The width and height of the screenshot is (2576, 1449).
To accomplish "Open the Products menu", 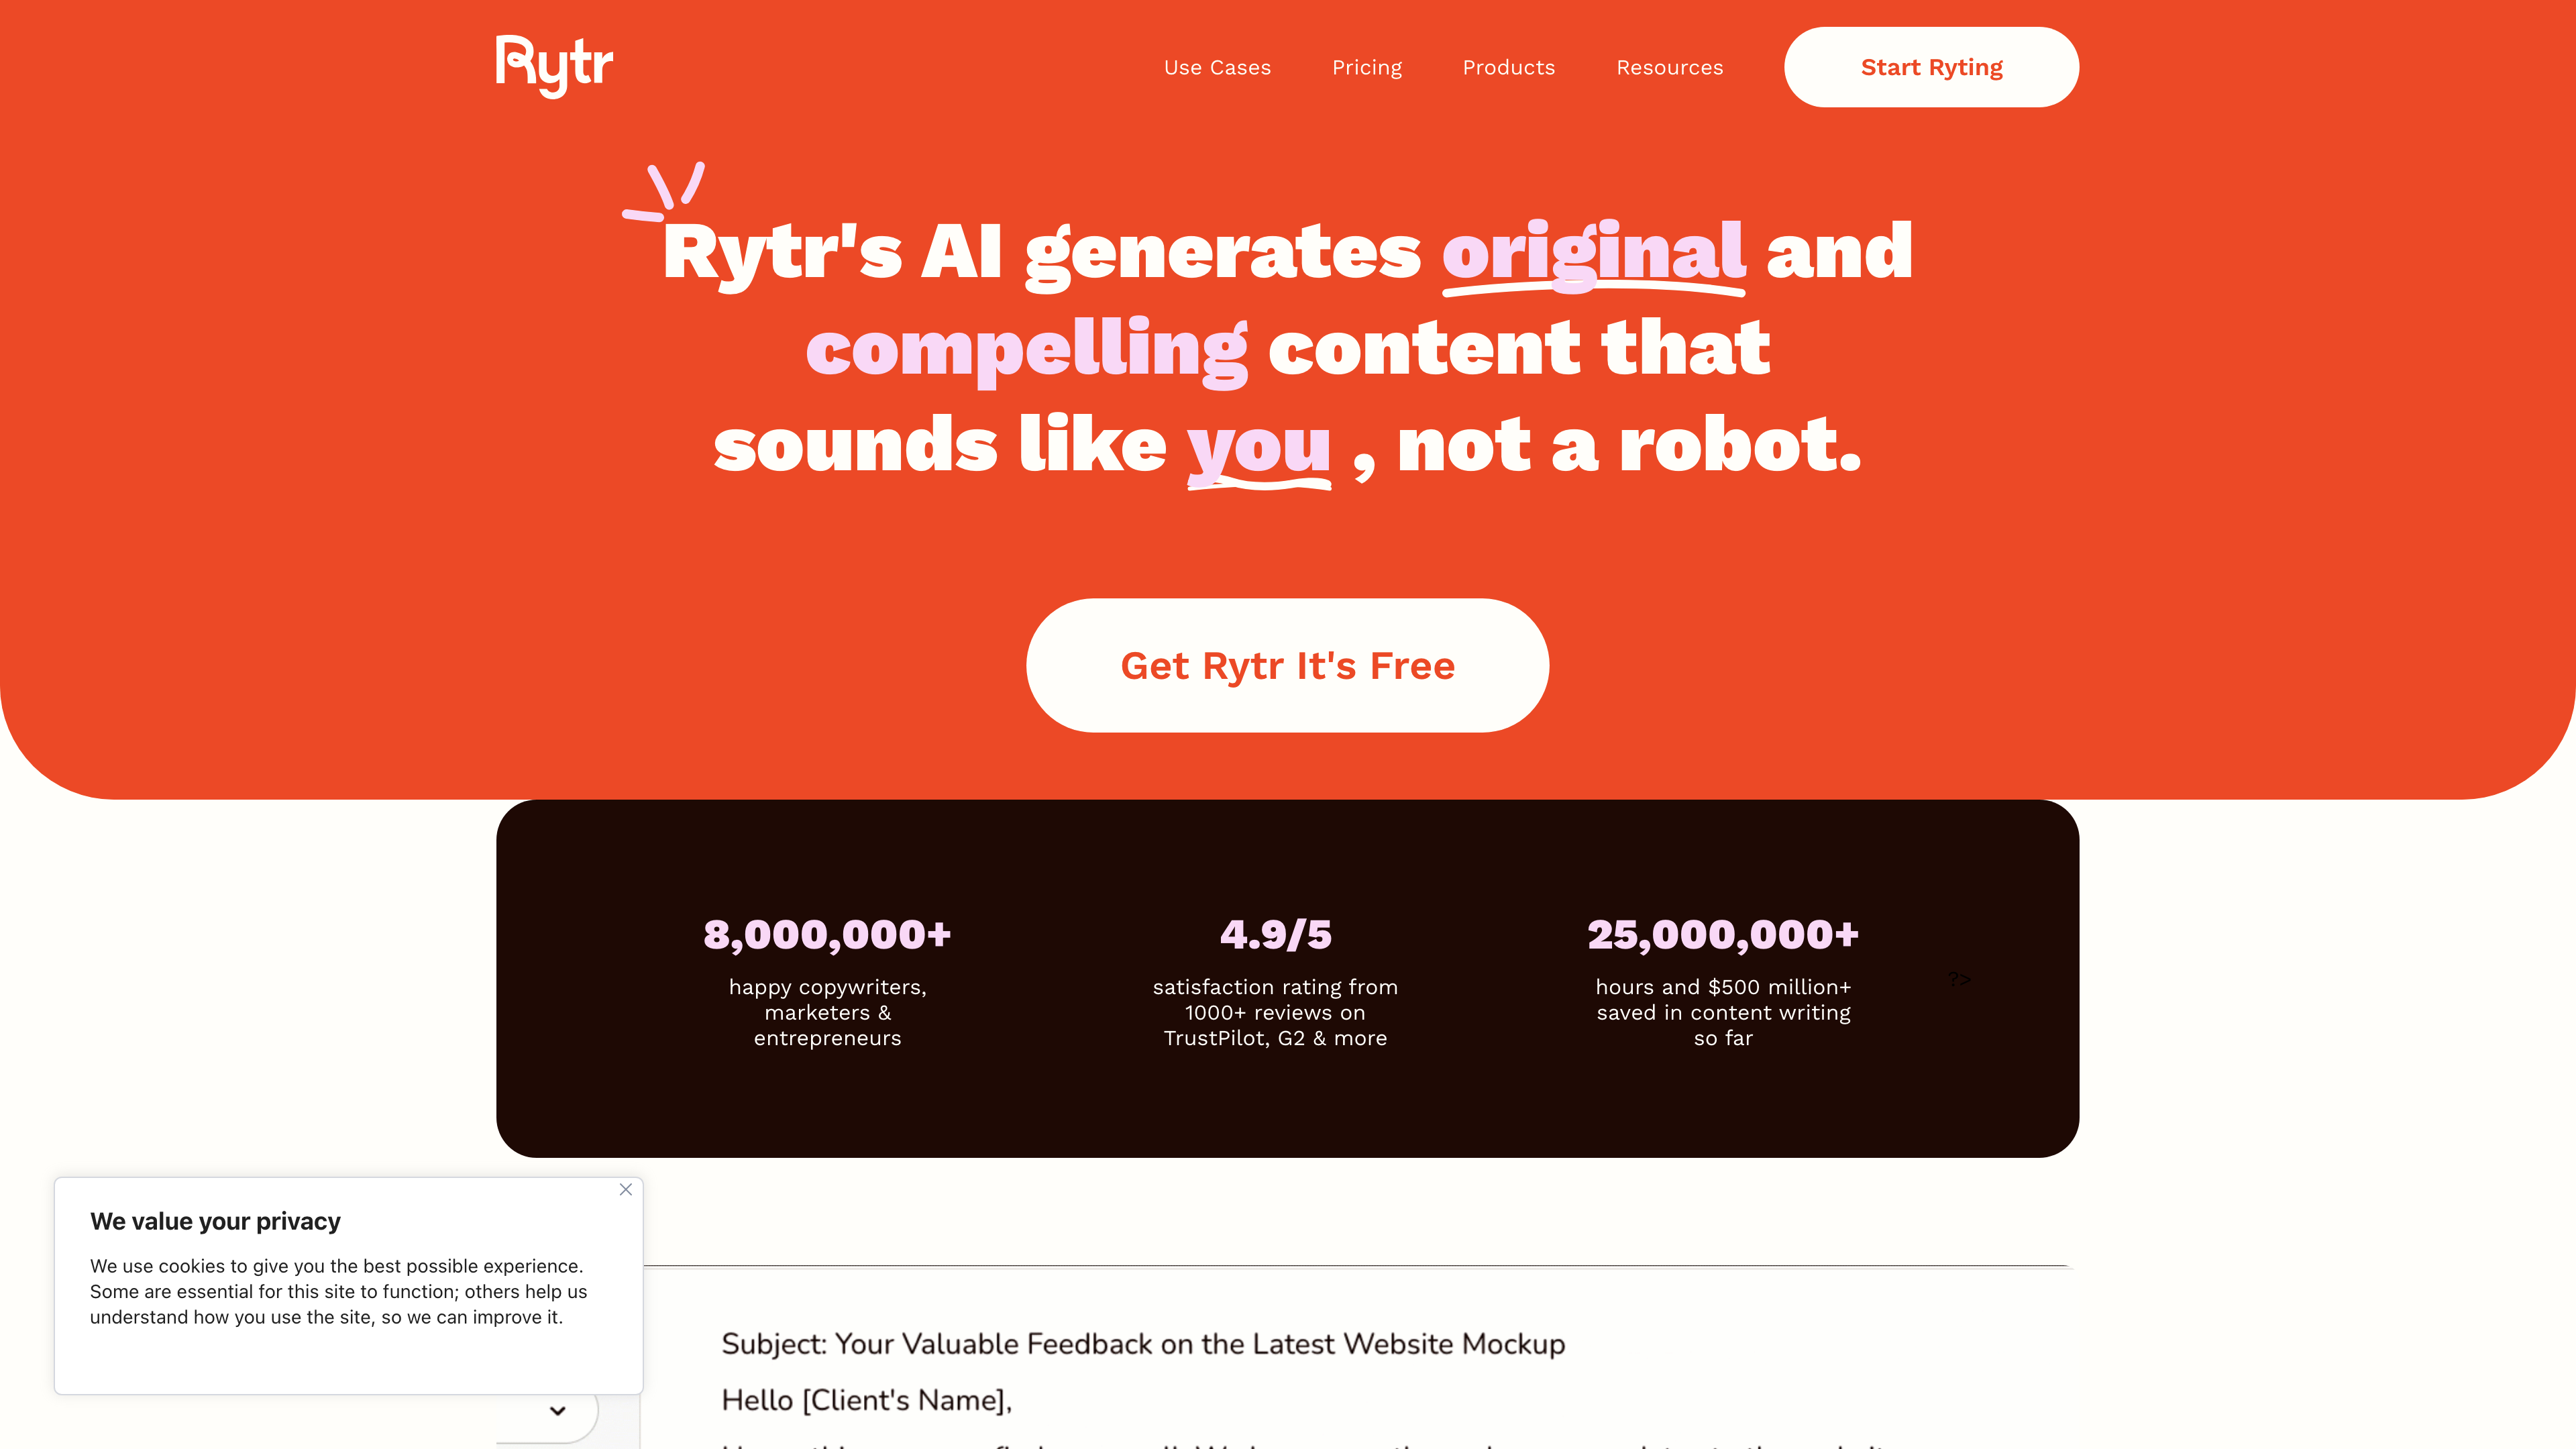I will tap(1508, 67).
